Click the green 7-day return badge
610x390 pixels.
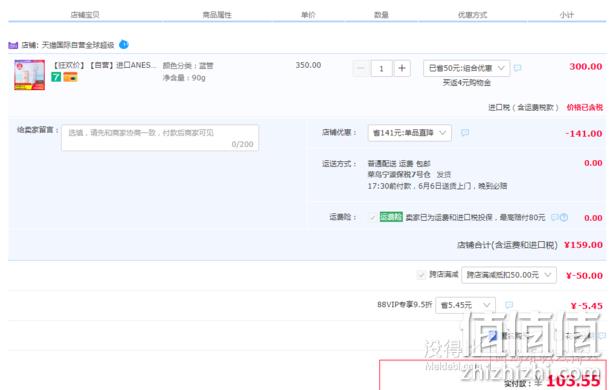(x=56, y=77)
